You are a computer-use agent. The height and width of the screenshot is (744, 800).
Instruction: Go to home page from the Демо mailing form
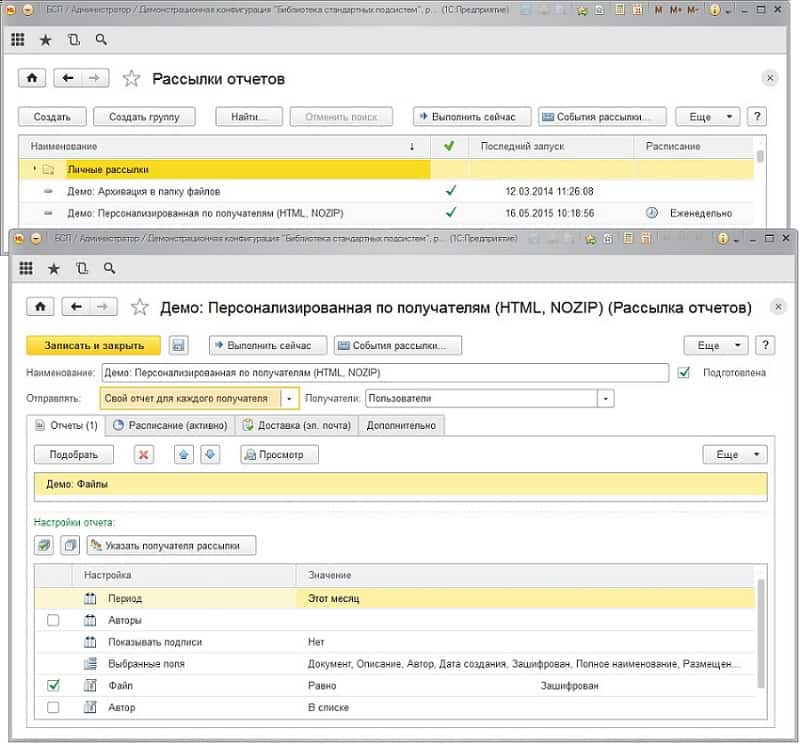click(x=40, y=307)
